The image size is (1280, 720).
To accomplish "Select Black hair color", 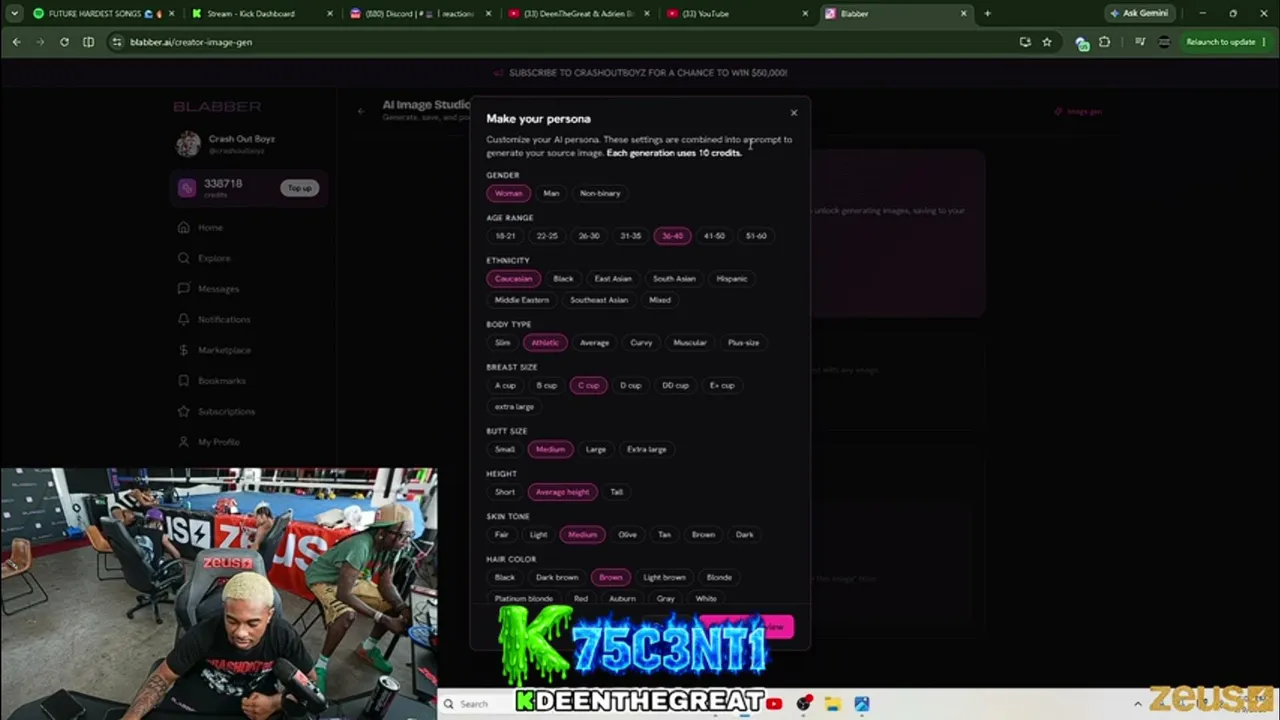I will (505, 578).
